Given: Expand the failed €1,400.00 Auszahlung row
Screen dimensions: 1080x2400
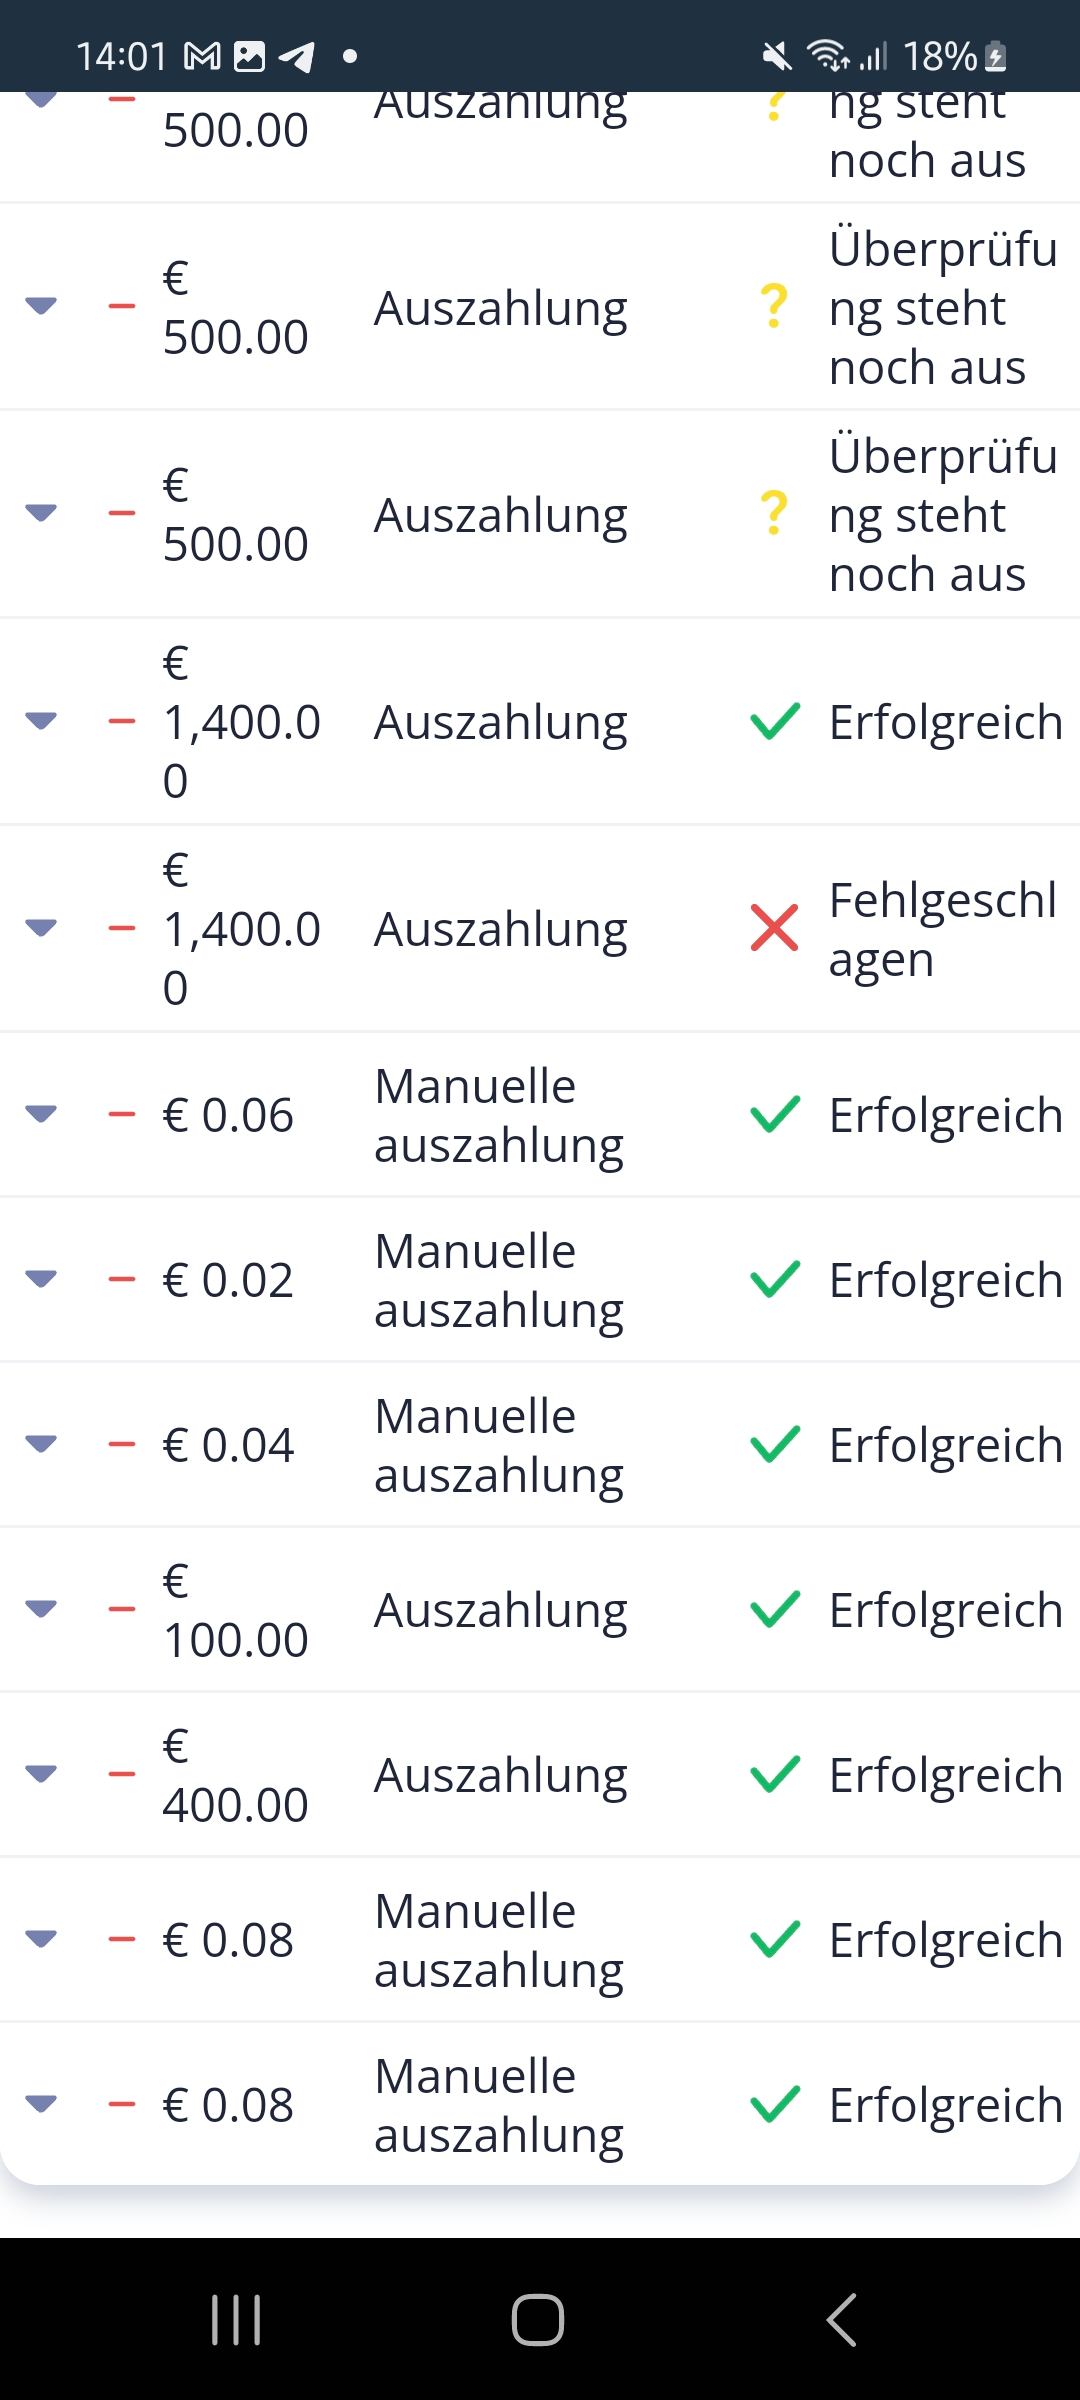Looking at the screenshot, I should (x=41, y=928).
